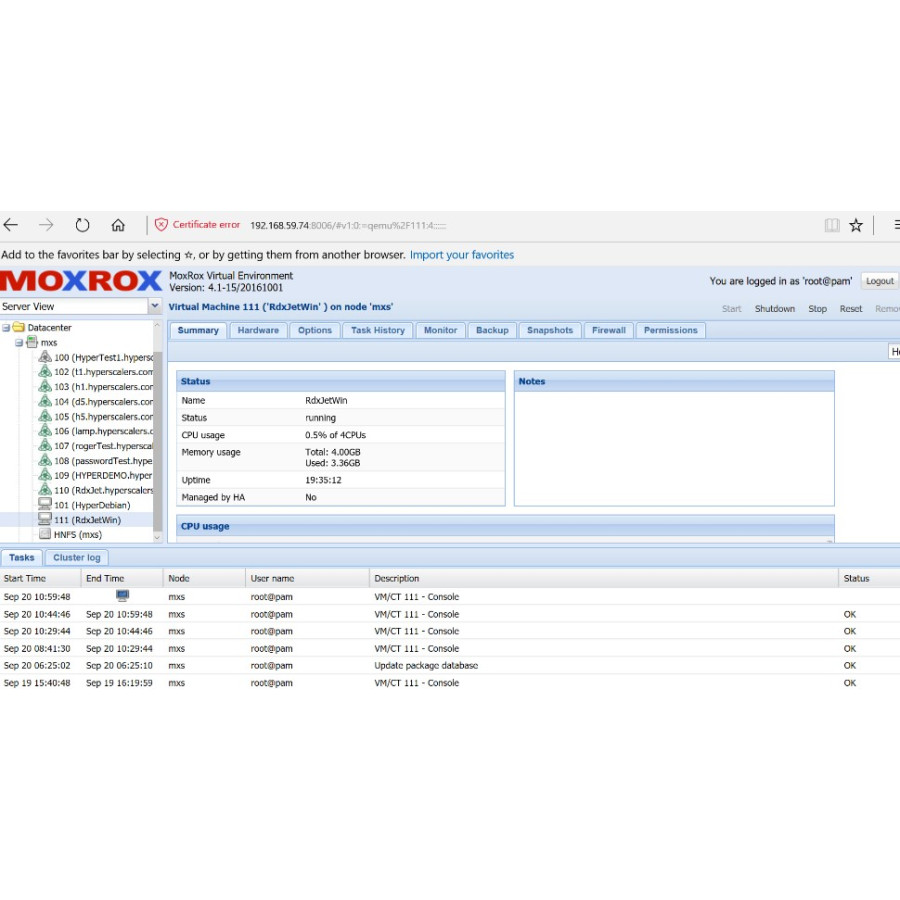The width and height of the screenshot is (900, 900).
Task: Select HNFS (mxs) storage in the tree
Action: pos(77,534)
